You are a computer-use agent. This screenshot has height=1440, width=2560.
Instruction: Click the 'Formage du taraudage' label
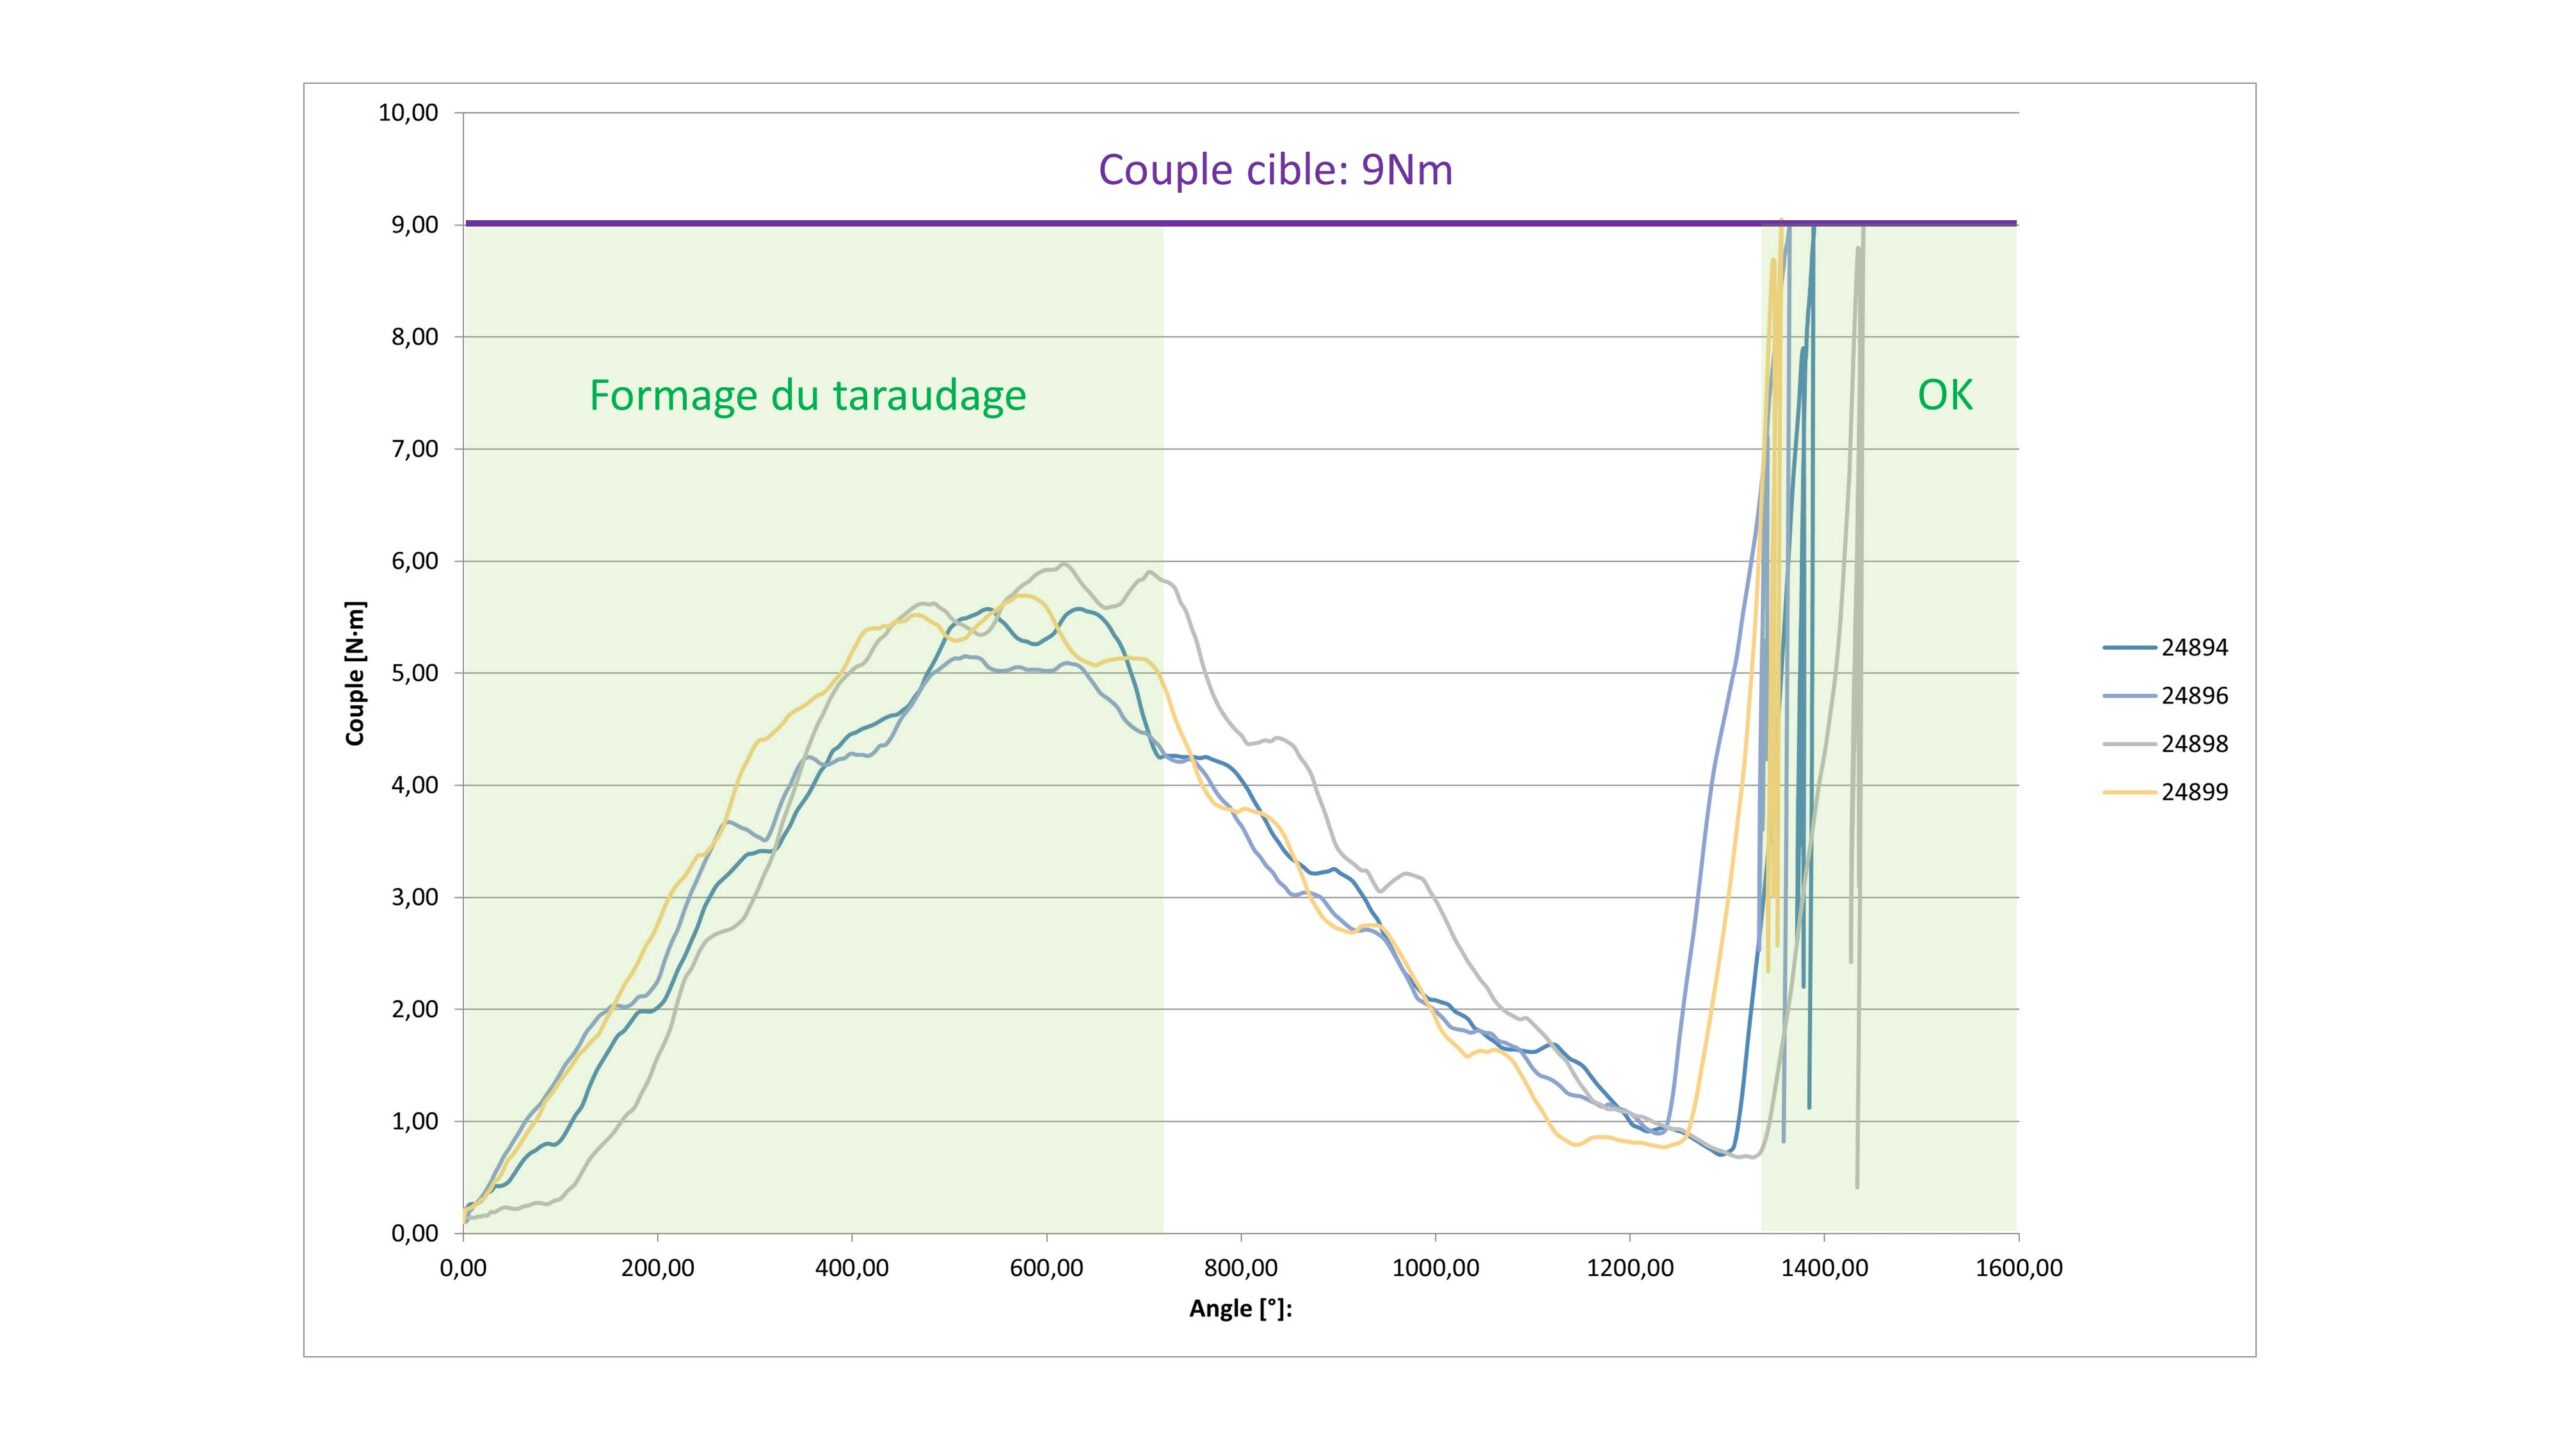pyautogui.click(x=808, y=395)
